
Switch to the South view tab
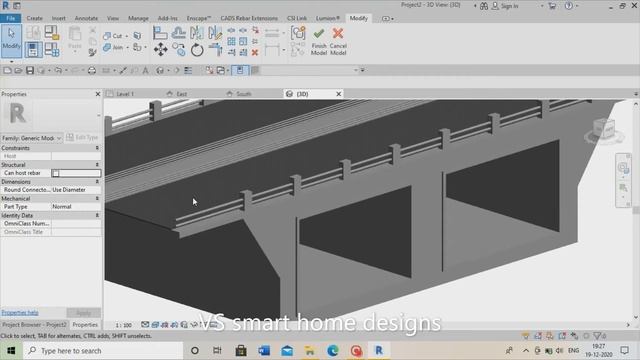(243, 94)
